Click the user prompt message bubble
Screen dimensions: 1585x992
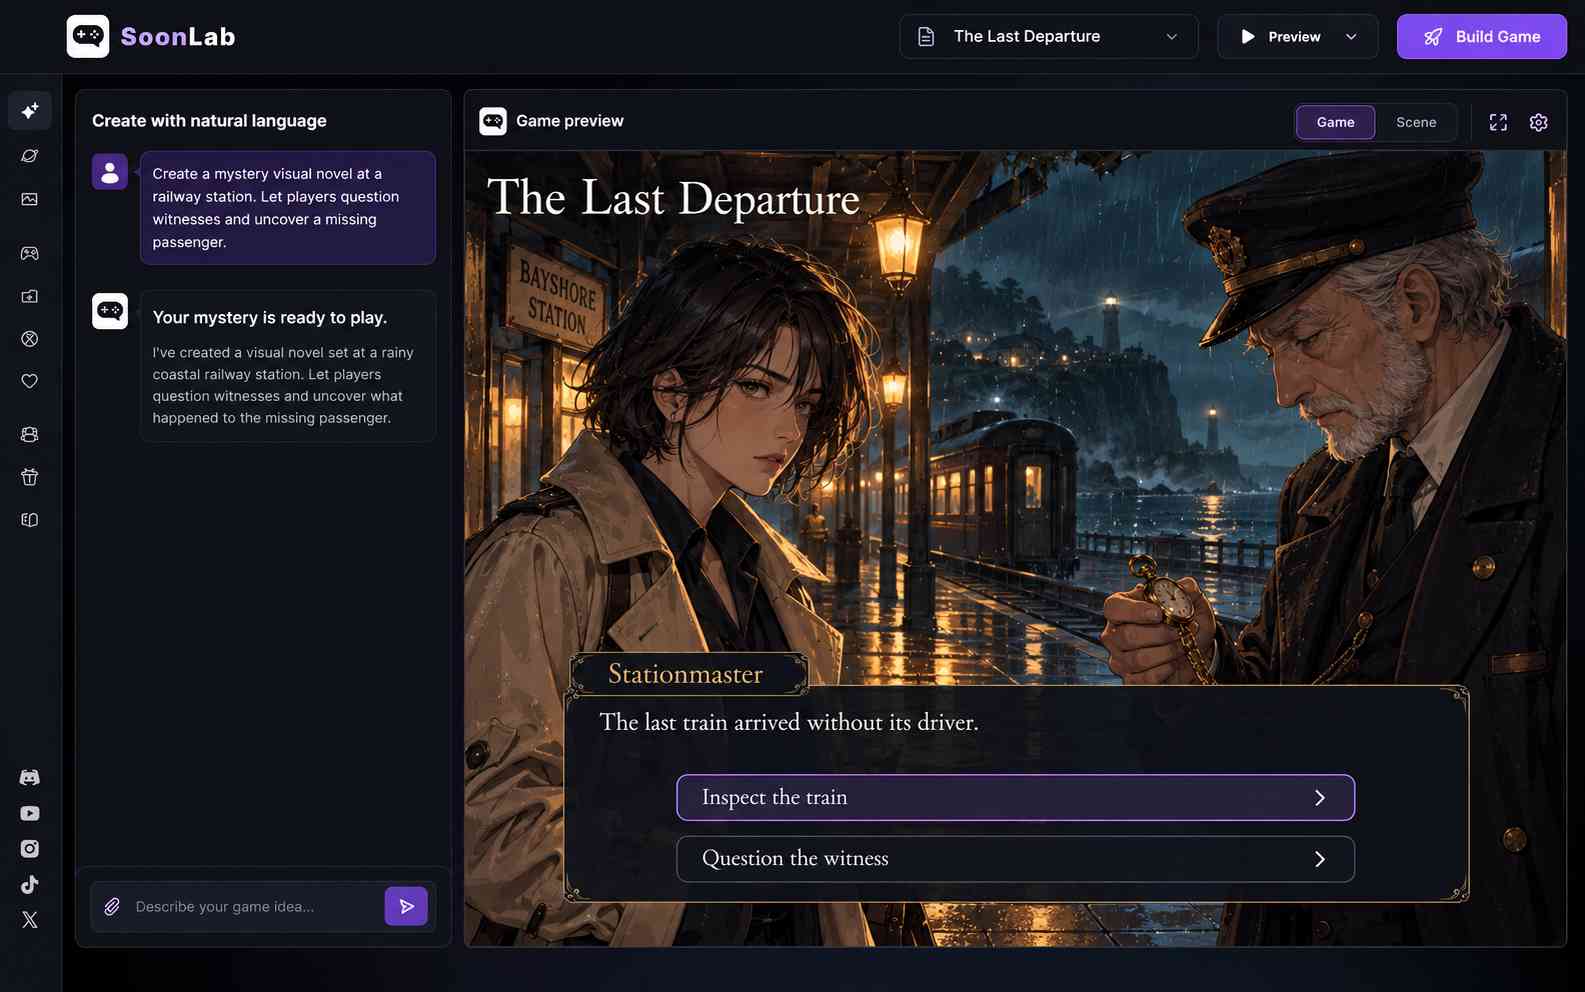click(x=288, y=208)
